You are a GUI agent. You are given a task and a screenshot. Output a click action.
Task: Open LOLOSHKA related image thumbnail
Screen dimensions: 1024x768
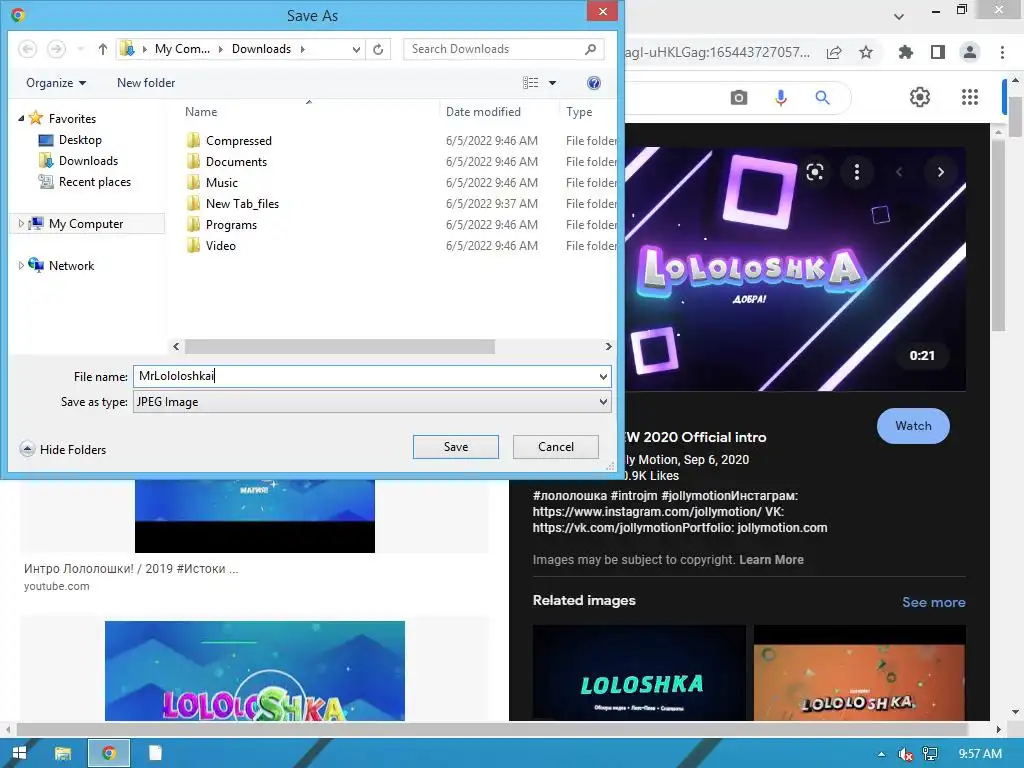[639, 673]
